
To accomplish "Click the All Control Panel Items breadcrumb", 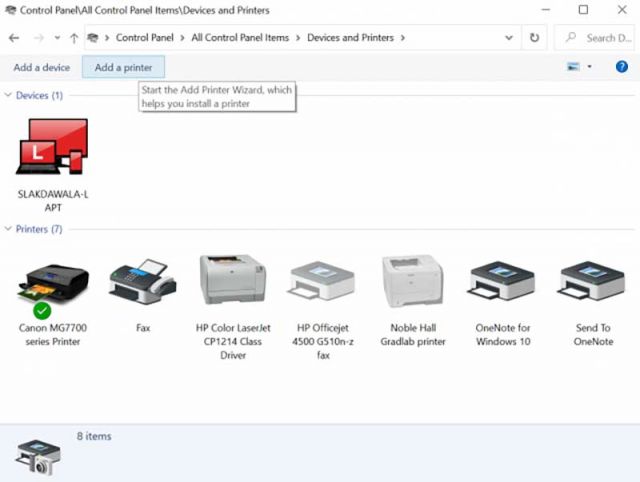I will pyautogui.click(x=240, y=38).
